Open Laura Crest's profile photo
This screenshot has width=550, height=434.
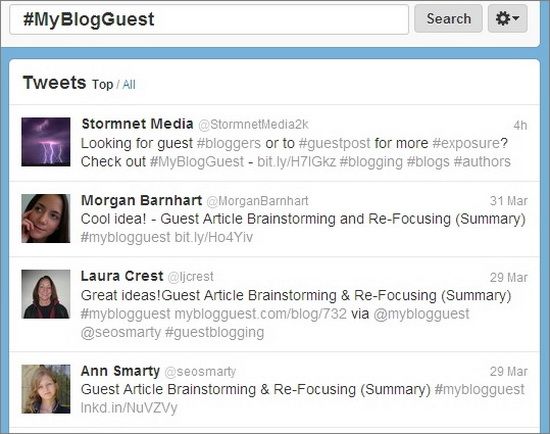[46, 294]
